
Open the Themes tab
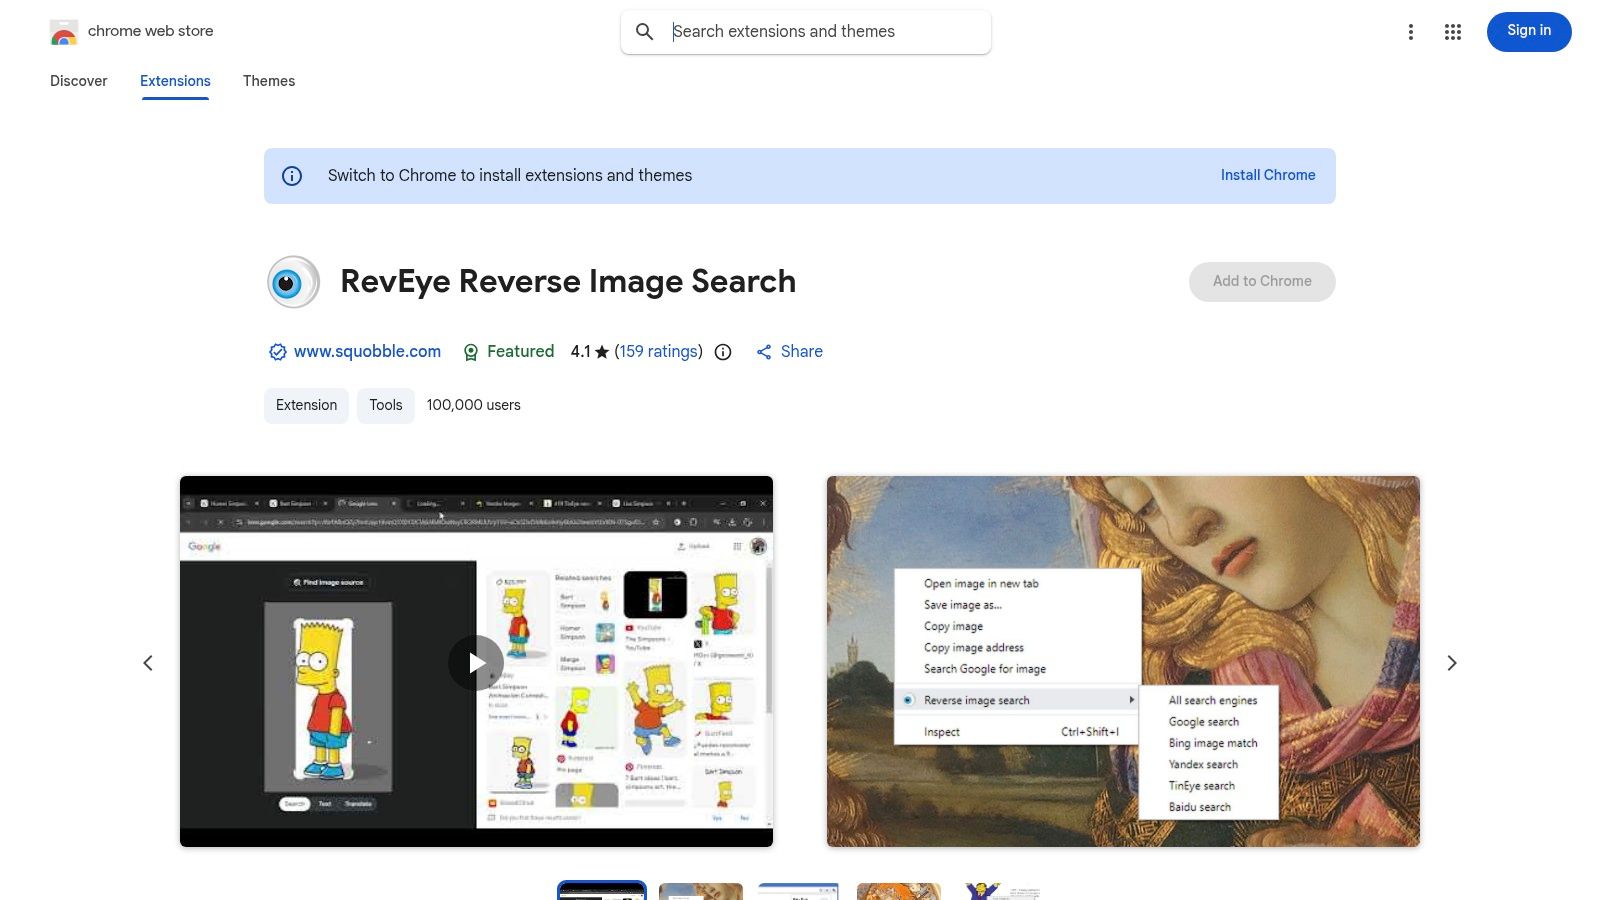click(269, 81)
